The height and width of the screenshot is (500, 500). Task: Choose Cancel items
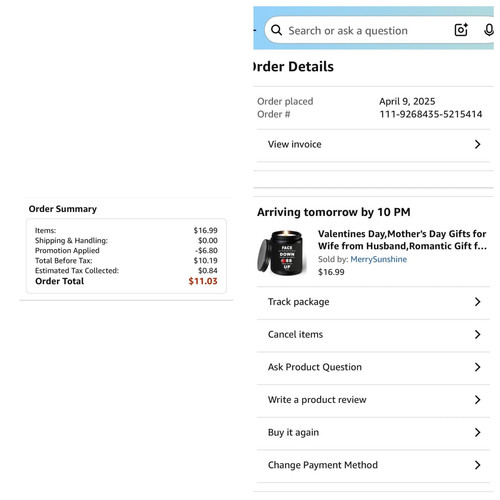373,335
